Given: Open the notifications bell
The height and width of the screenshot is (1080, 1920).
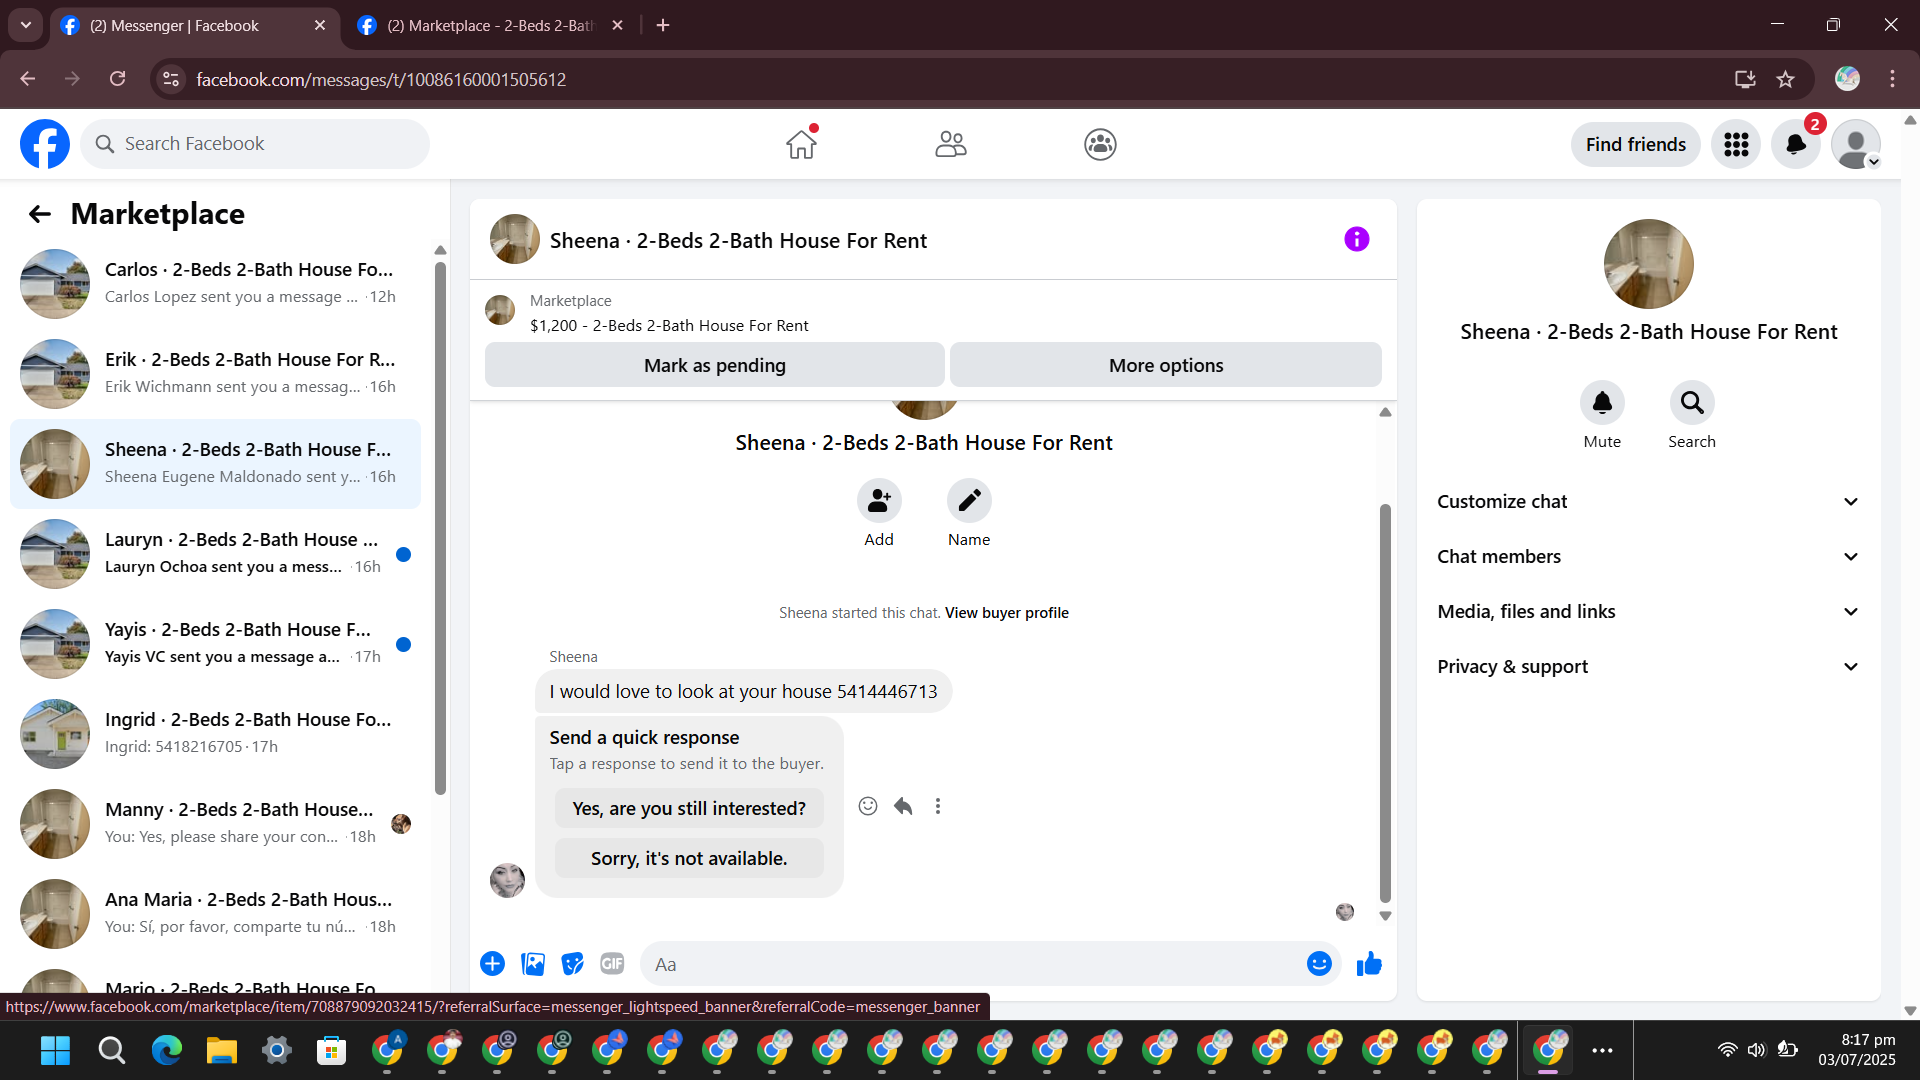Looking at the screenshot, I should coord(1795,144).
